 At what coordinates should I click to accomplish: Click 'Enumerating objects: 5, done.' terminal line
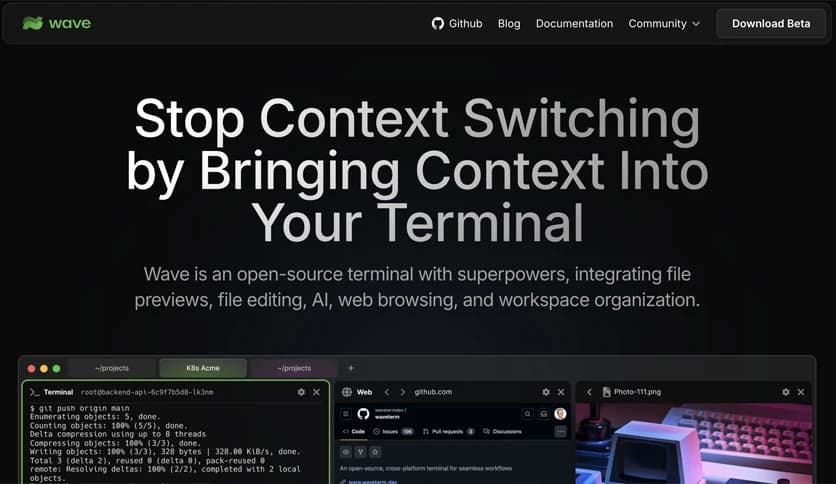pyautogui.click(x=94, y=417)
